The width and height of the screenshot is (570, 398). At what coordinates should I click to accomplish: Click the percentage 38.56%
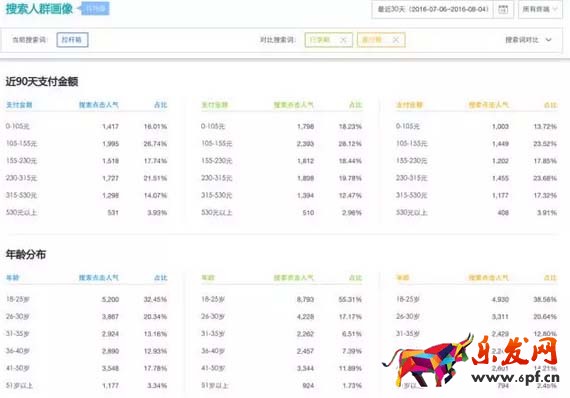click(545, 299)
